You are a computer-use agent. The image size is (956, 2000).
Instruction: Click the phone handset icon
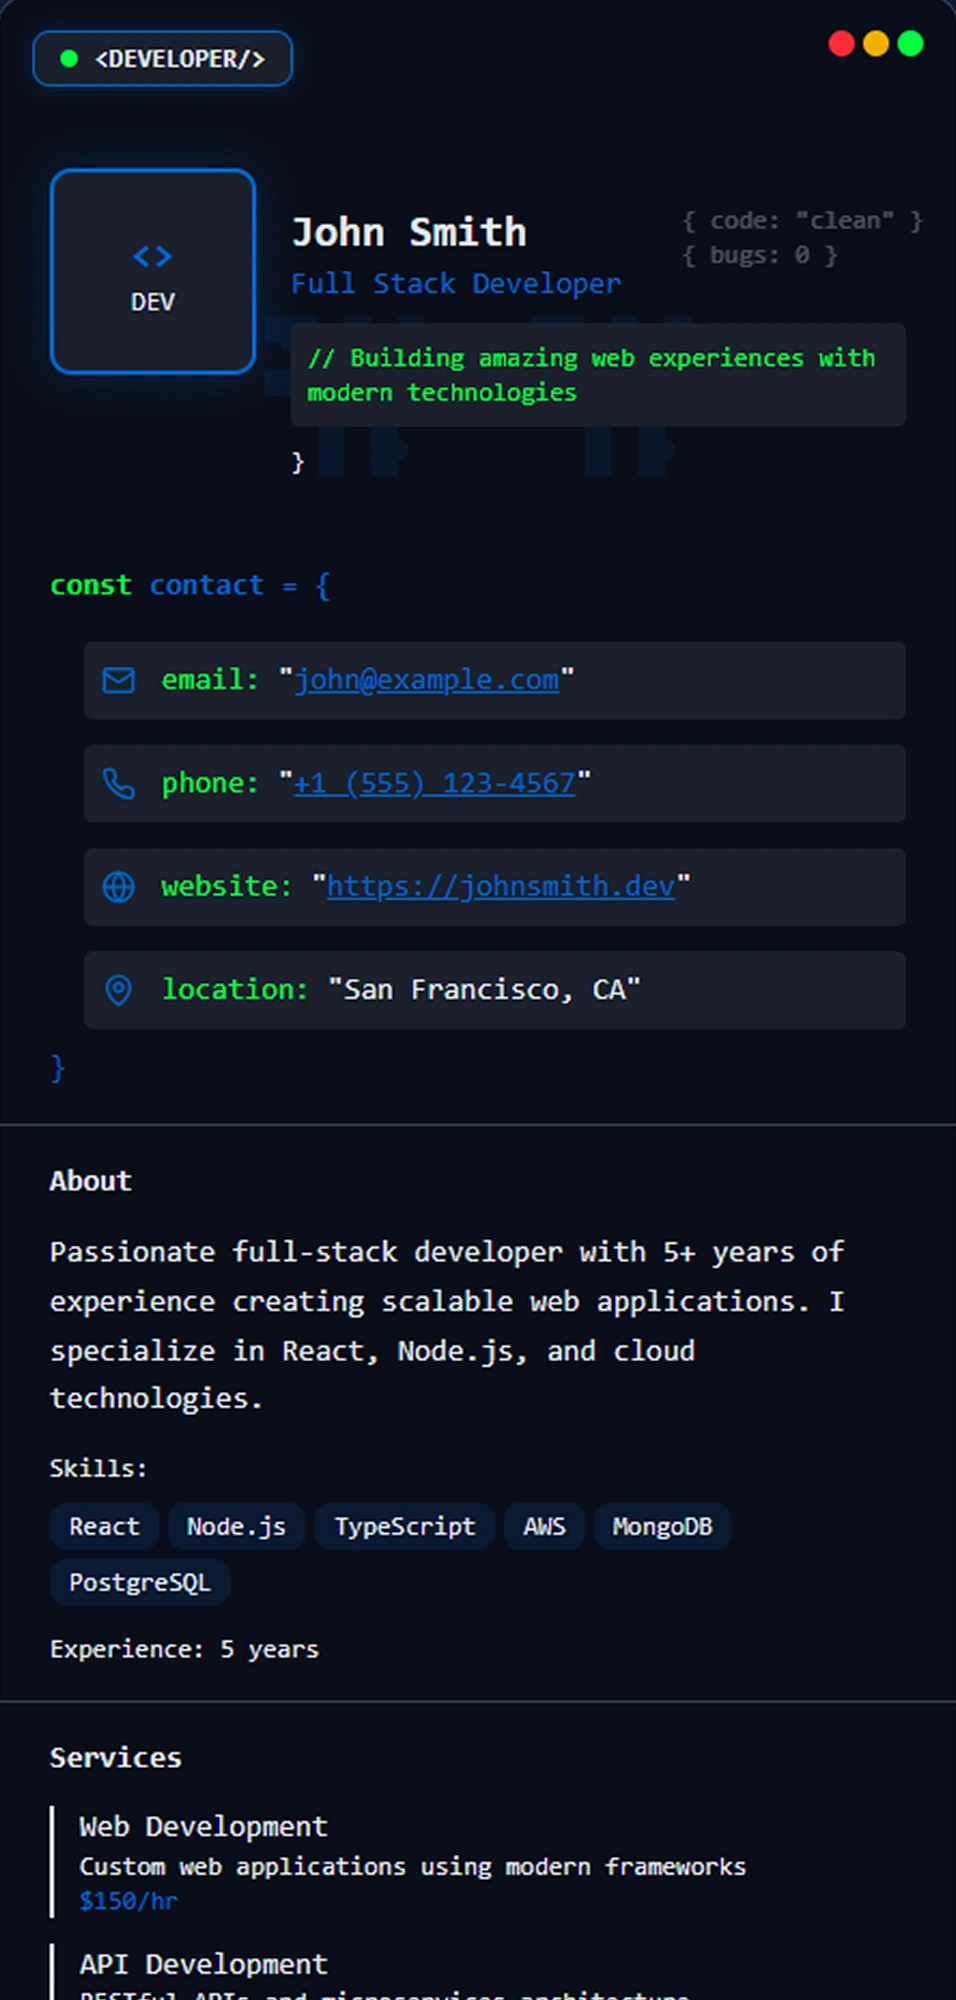pyautogui.click(x=118, y=784)
